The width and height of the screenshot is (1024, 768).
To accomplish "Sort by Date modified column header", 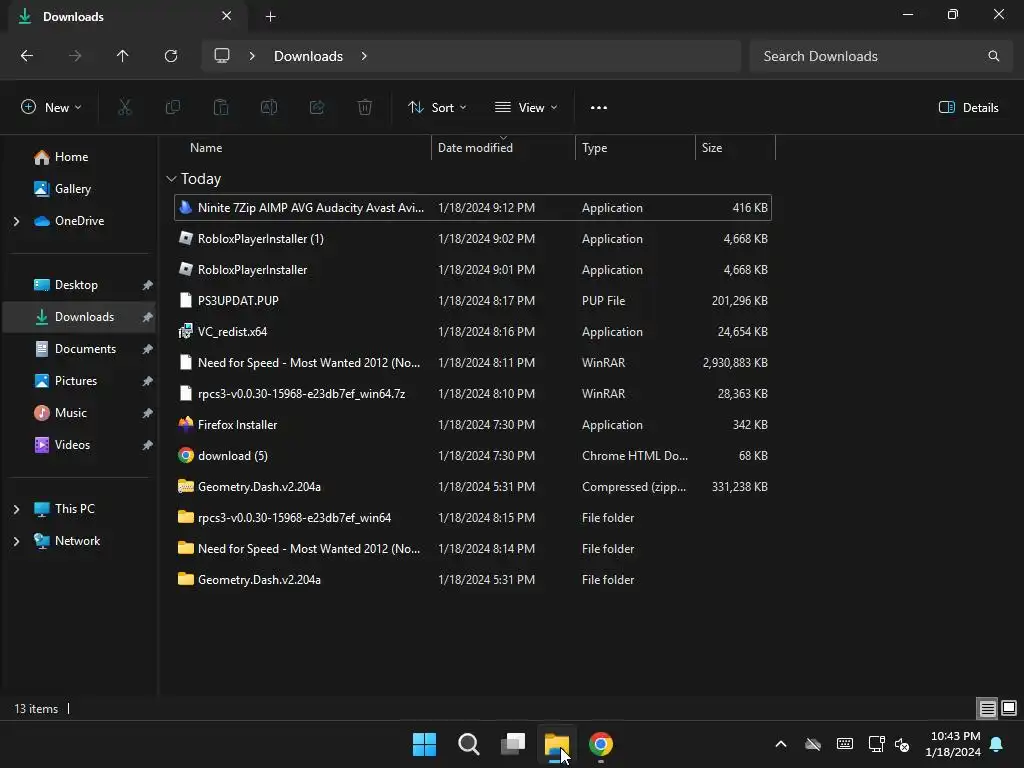I will (x=504, y=148).
